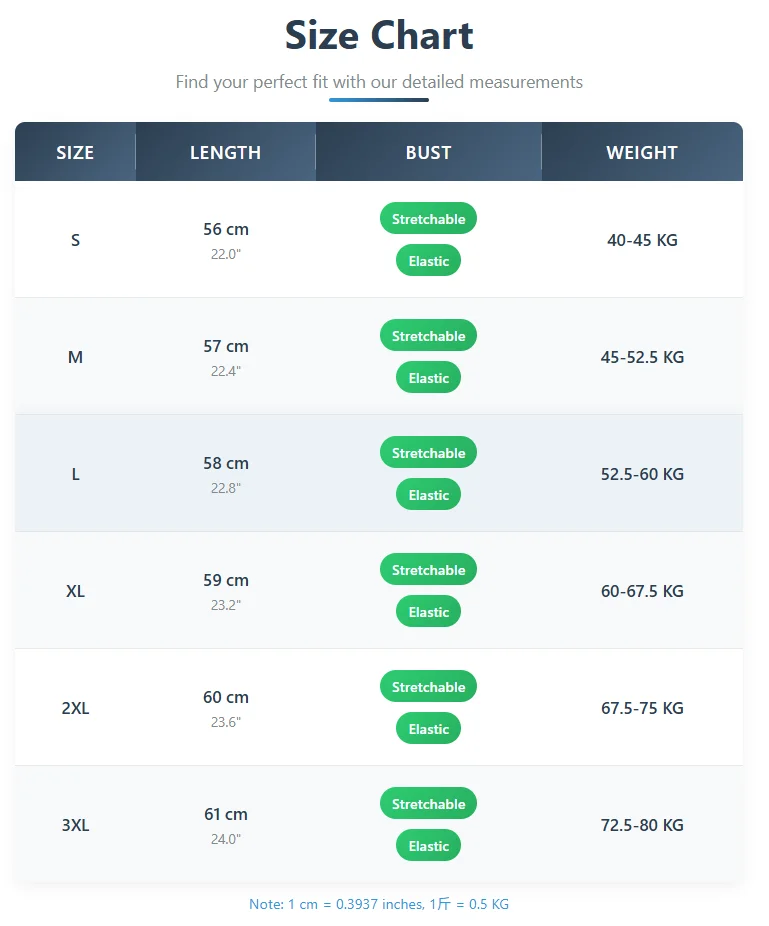Screen dimensions: 769x926
Task: Select the L size label
Action: pos(75,474)
